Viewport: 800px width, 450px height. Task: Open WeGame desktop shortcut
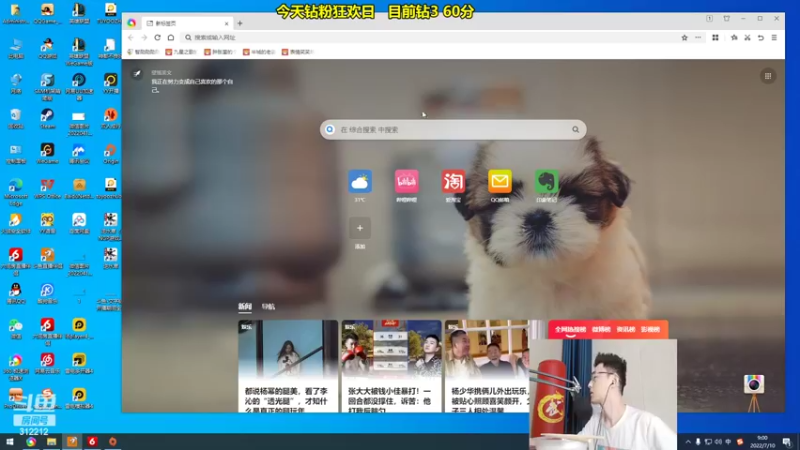pos(47,154)
